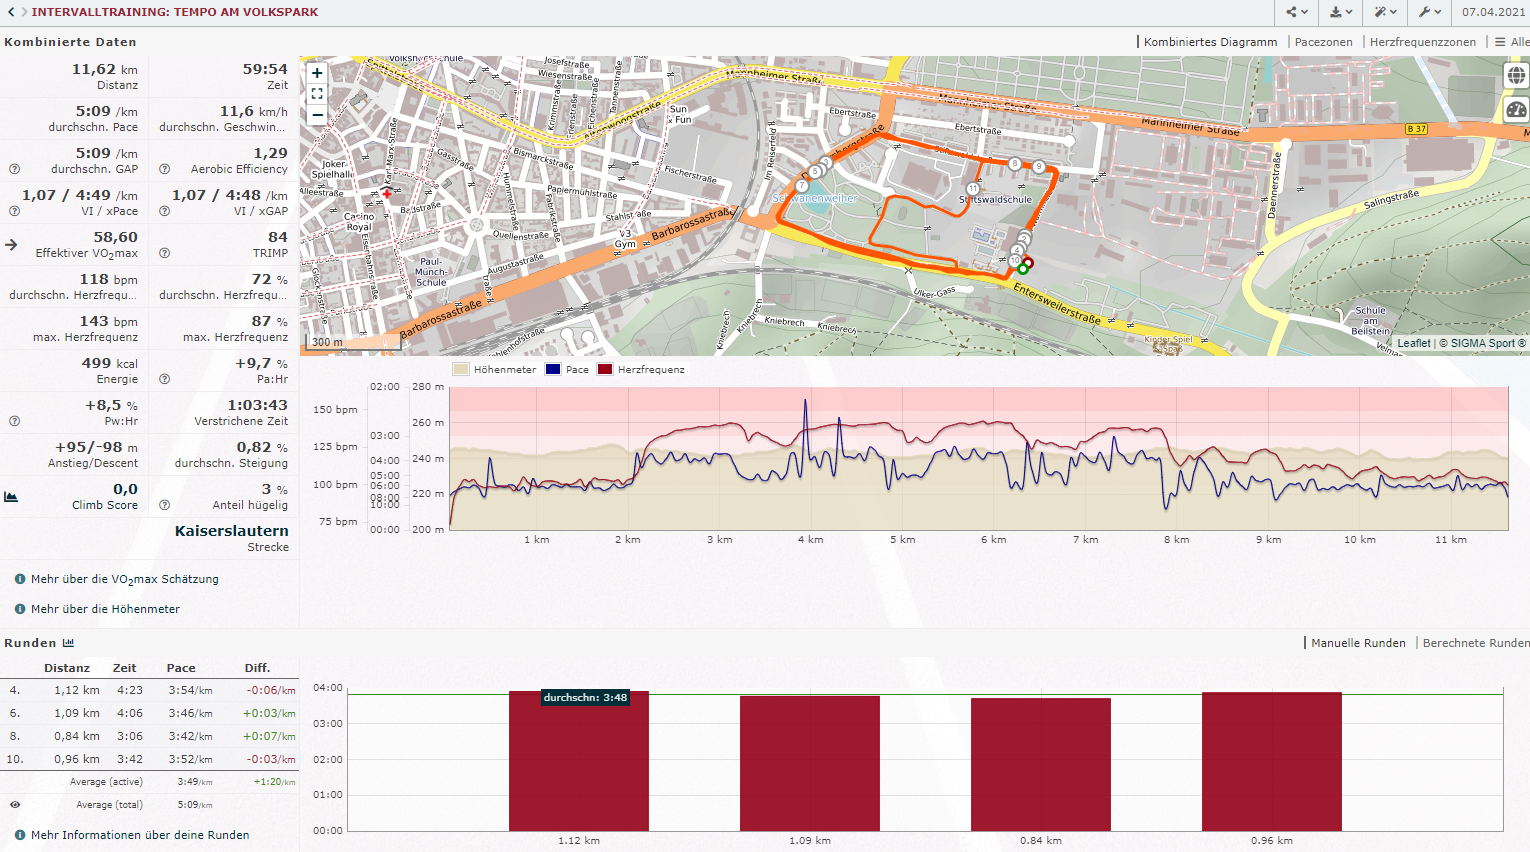Click the speedometer icon on the map
The height and width of the screenshot is (852, 1530).
coord(1516,110)
